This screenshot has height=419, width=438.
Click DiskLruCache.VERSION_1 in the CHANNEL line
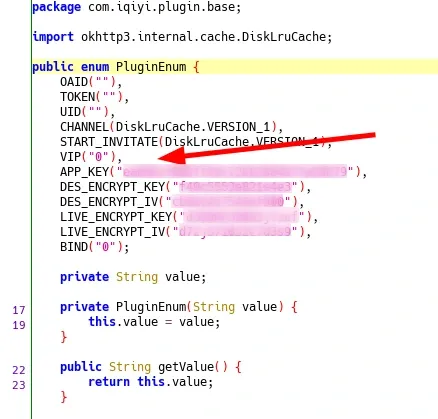tap(193, 127)
